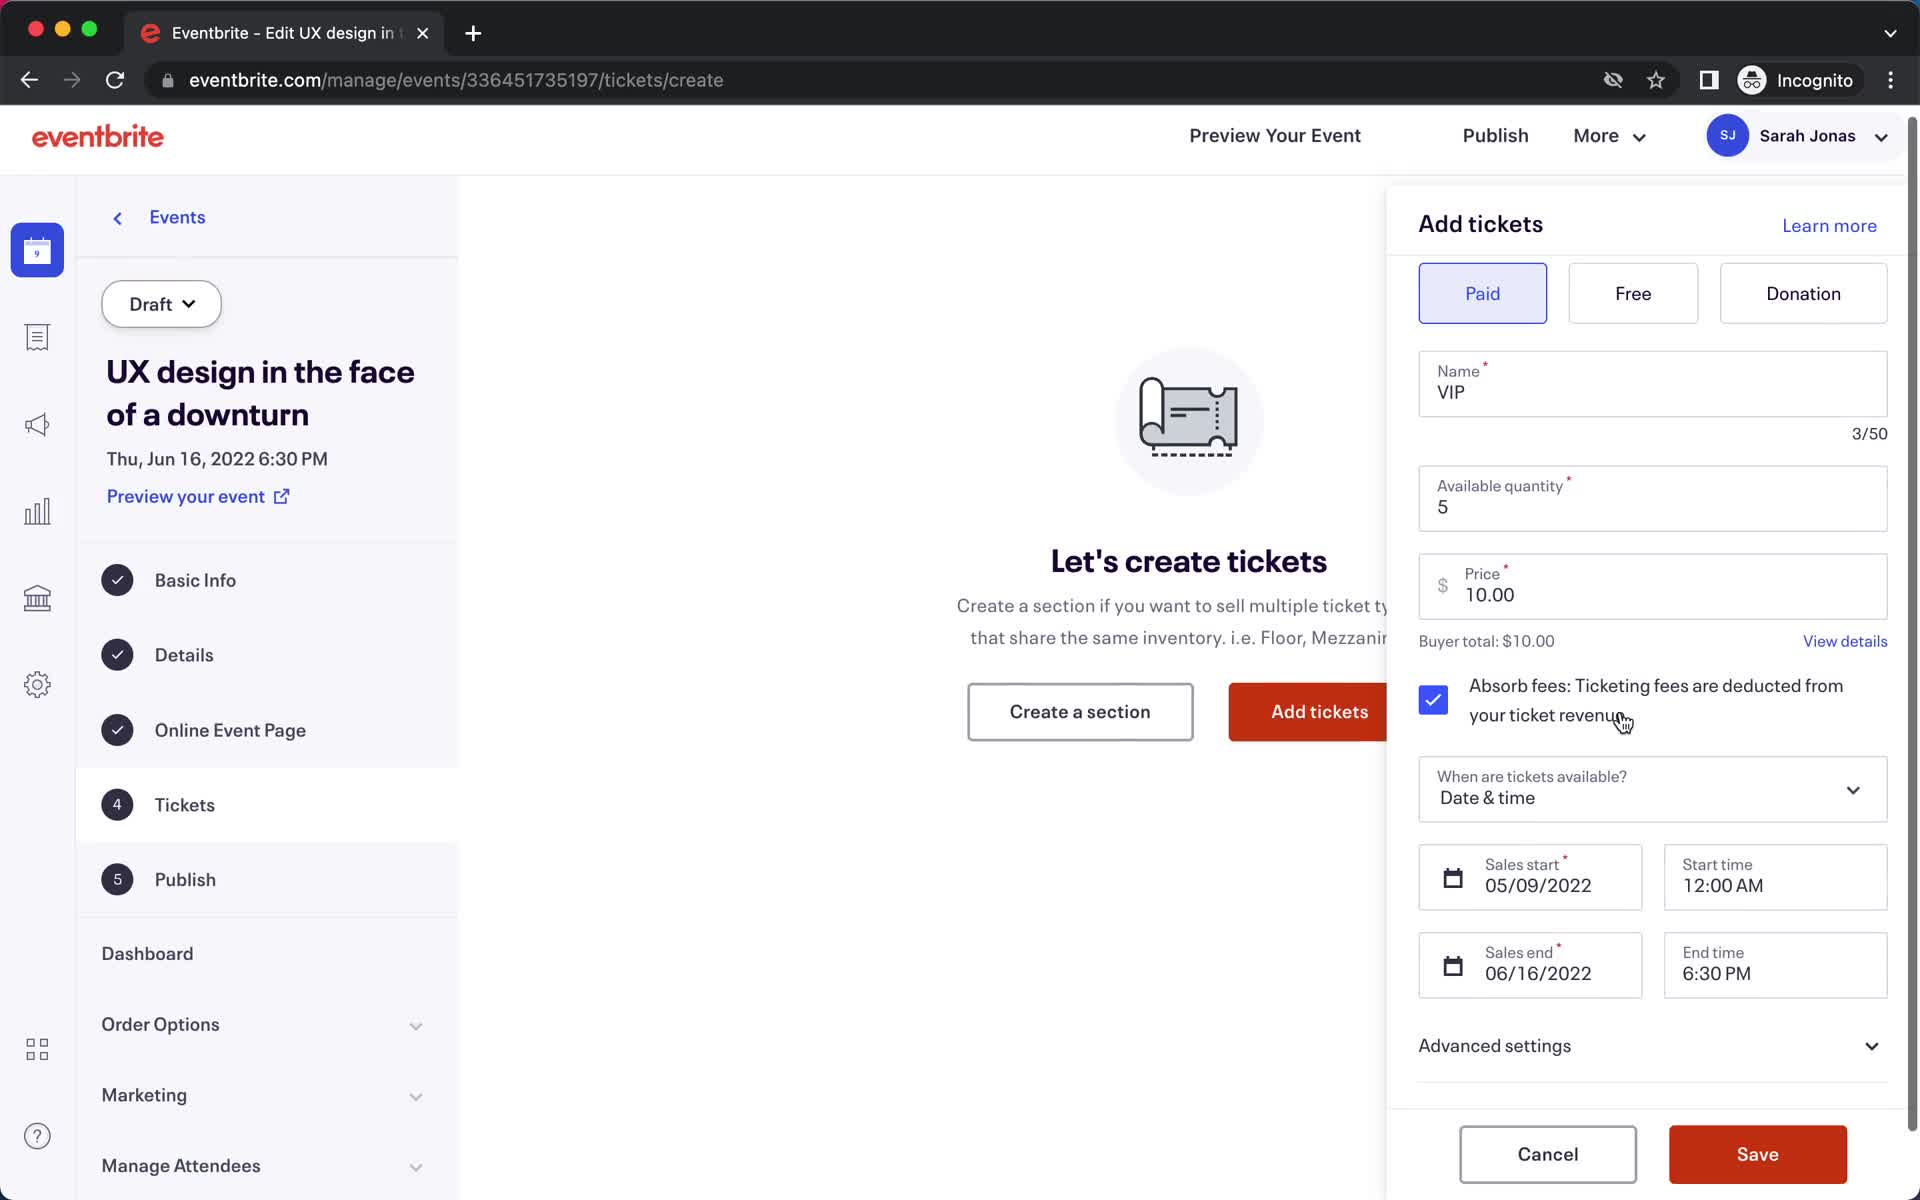Open the browser side panel icon
The width and height of the screenshot is (1920, 1200).
pyautogui.click(x=1709, y=80)
